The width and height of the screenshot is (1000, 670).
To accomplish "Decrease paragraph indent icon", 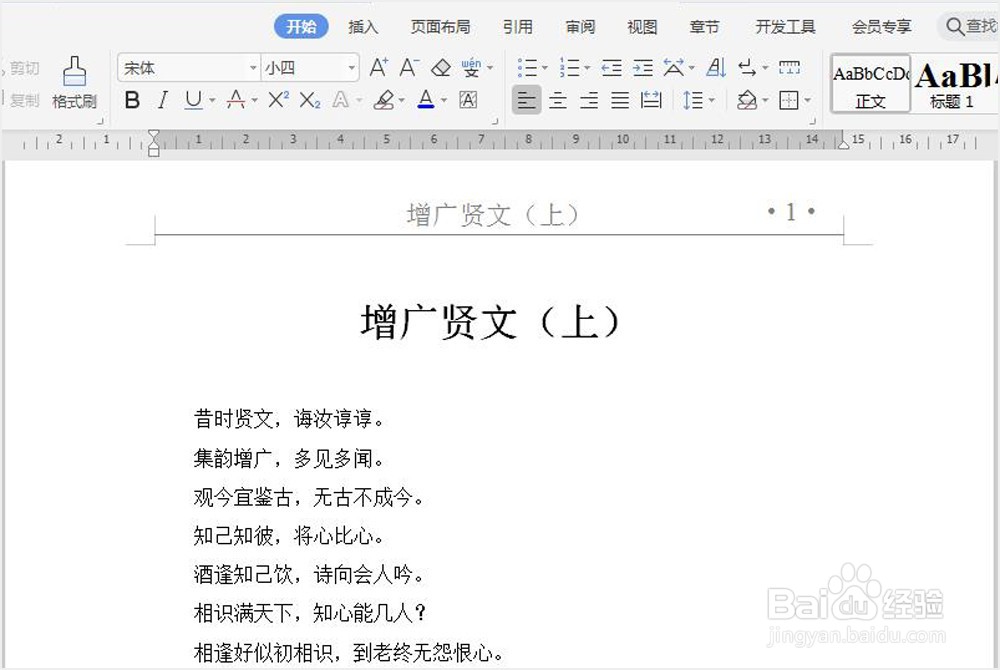I will coord(611,68).
